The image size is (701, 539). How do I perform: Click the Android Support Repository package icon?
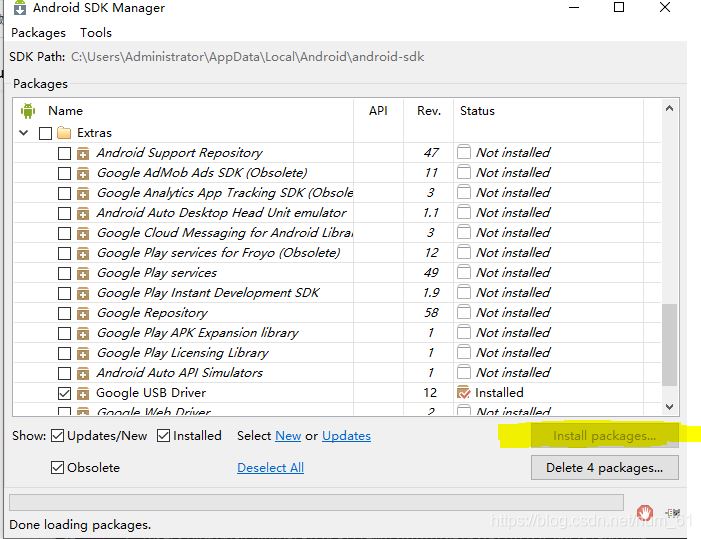tap(83, 153)
